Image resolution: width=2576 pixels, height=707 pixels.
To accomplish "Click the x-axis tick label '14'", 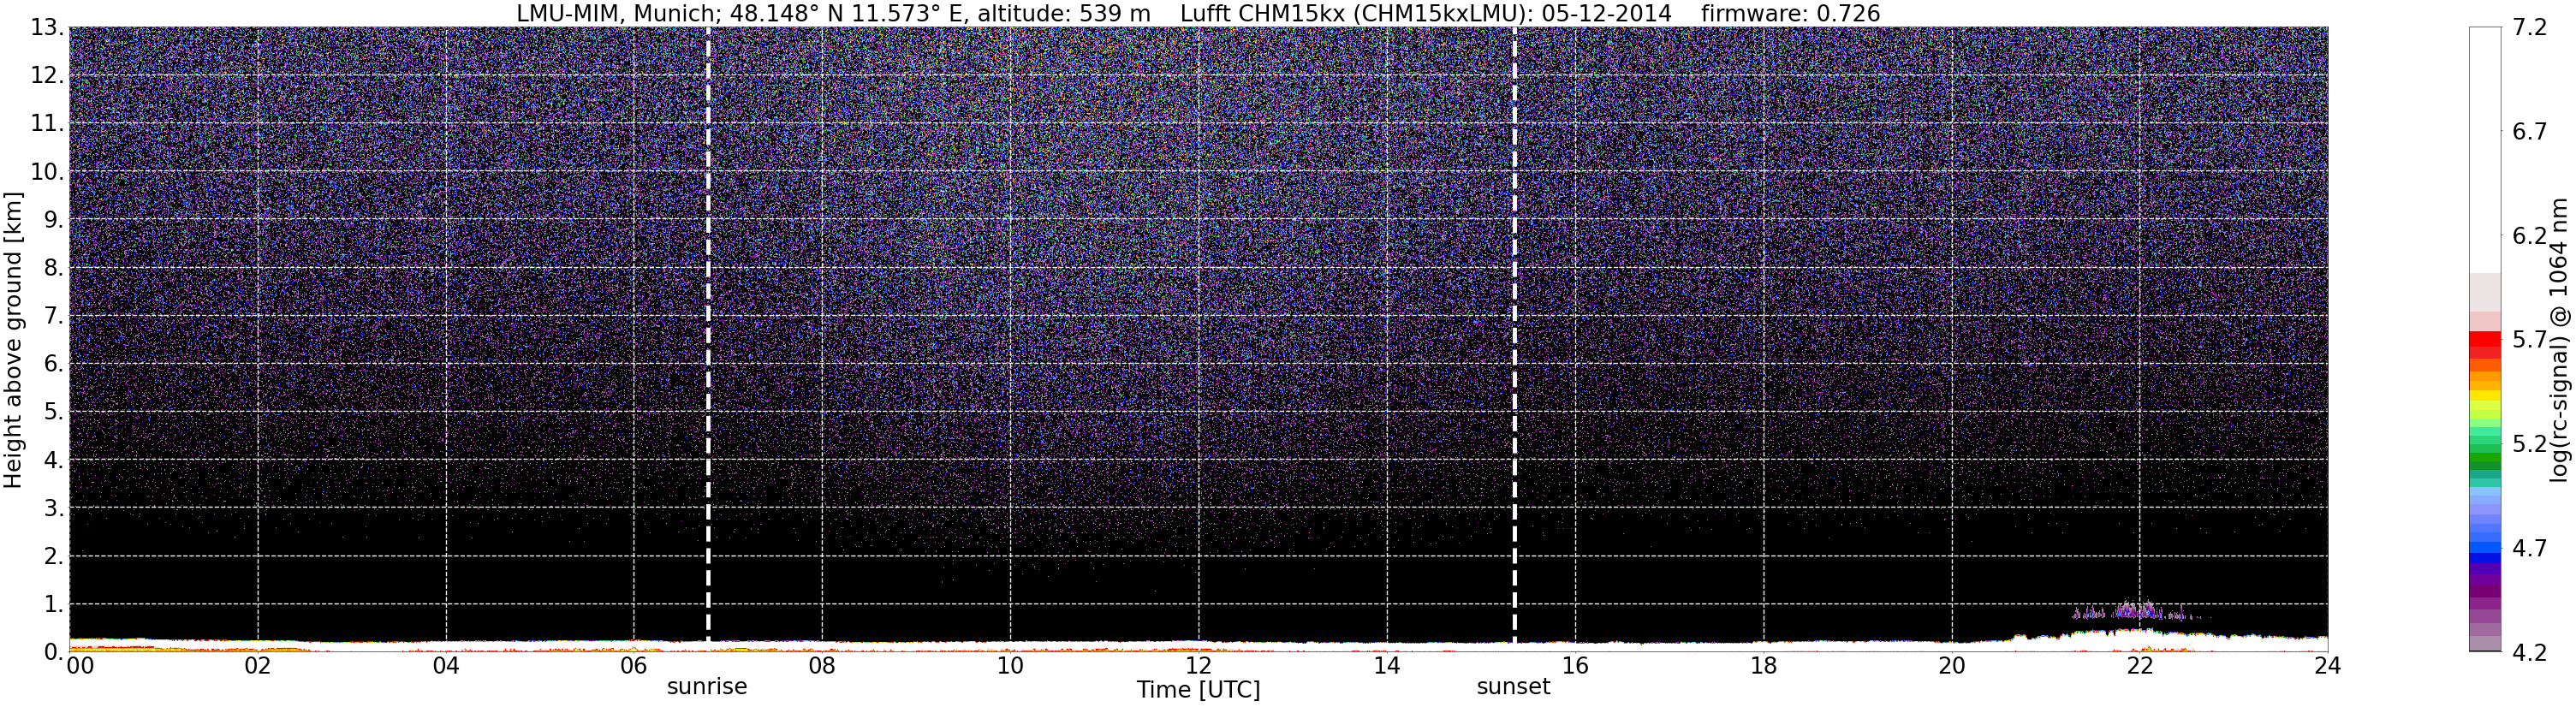I will (x=1387, y=666).
